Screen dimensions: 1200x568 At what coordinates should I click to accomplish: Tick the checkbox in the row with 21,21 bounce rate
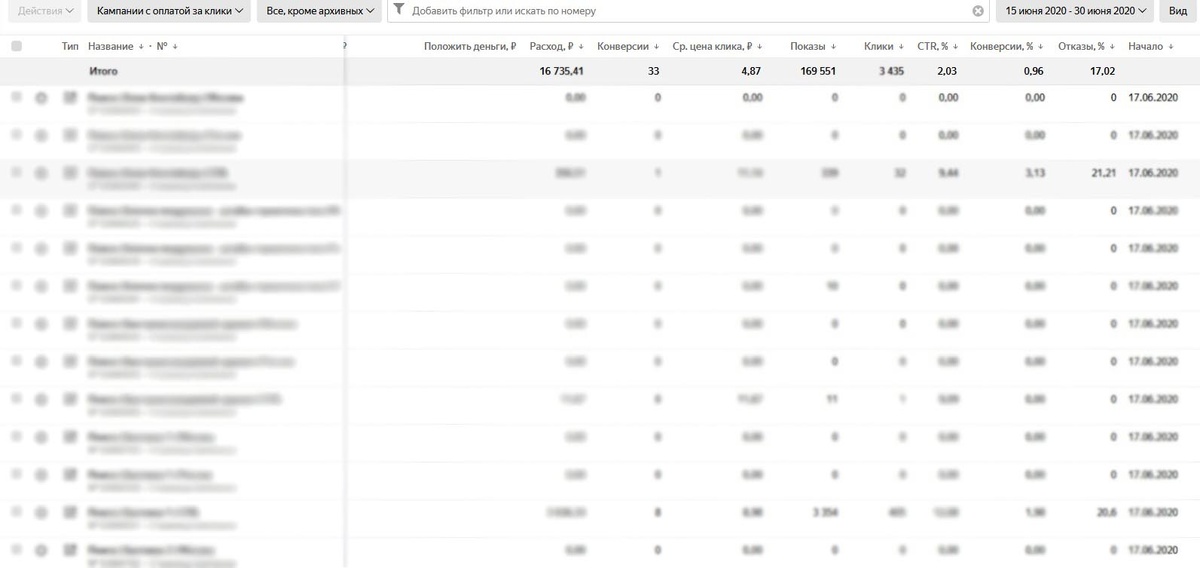coord(16,173)
